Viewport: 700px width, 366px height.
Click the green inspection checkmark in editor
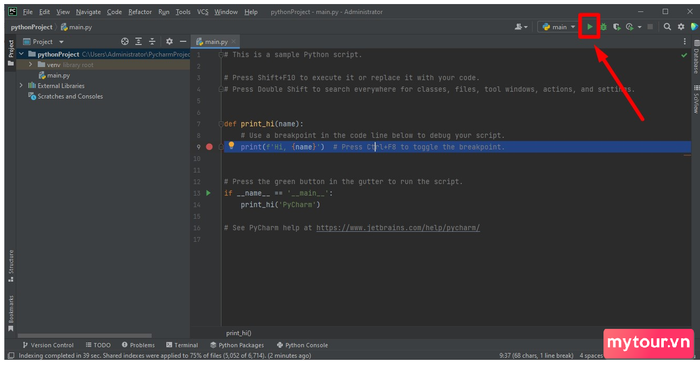(x=684, y=55)
